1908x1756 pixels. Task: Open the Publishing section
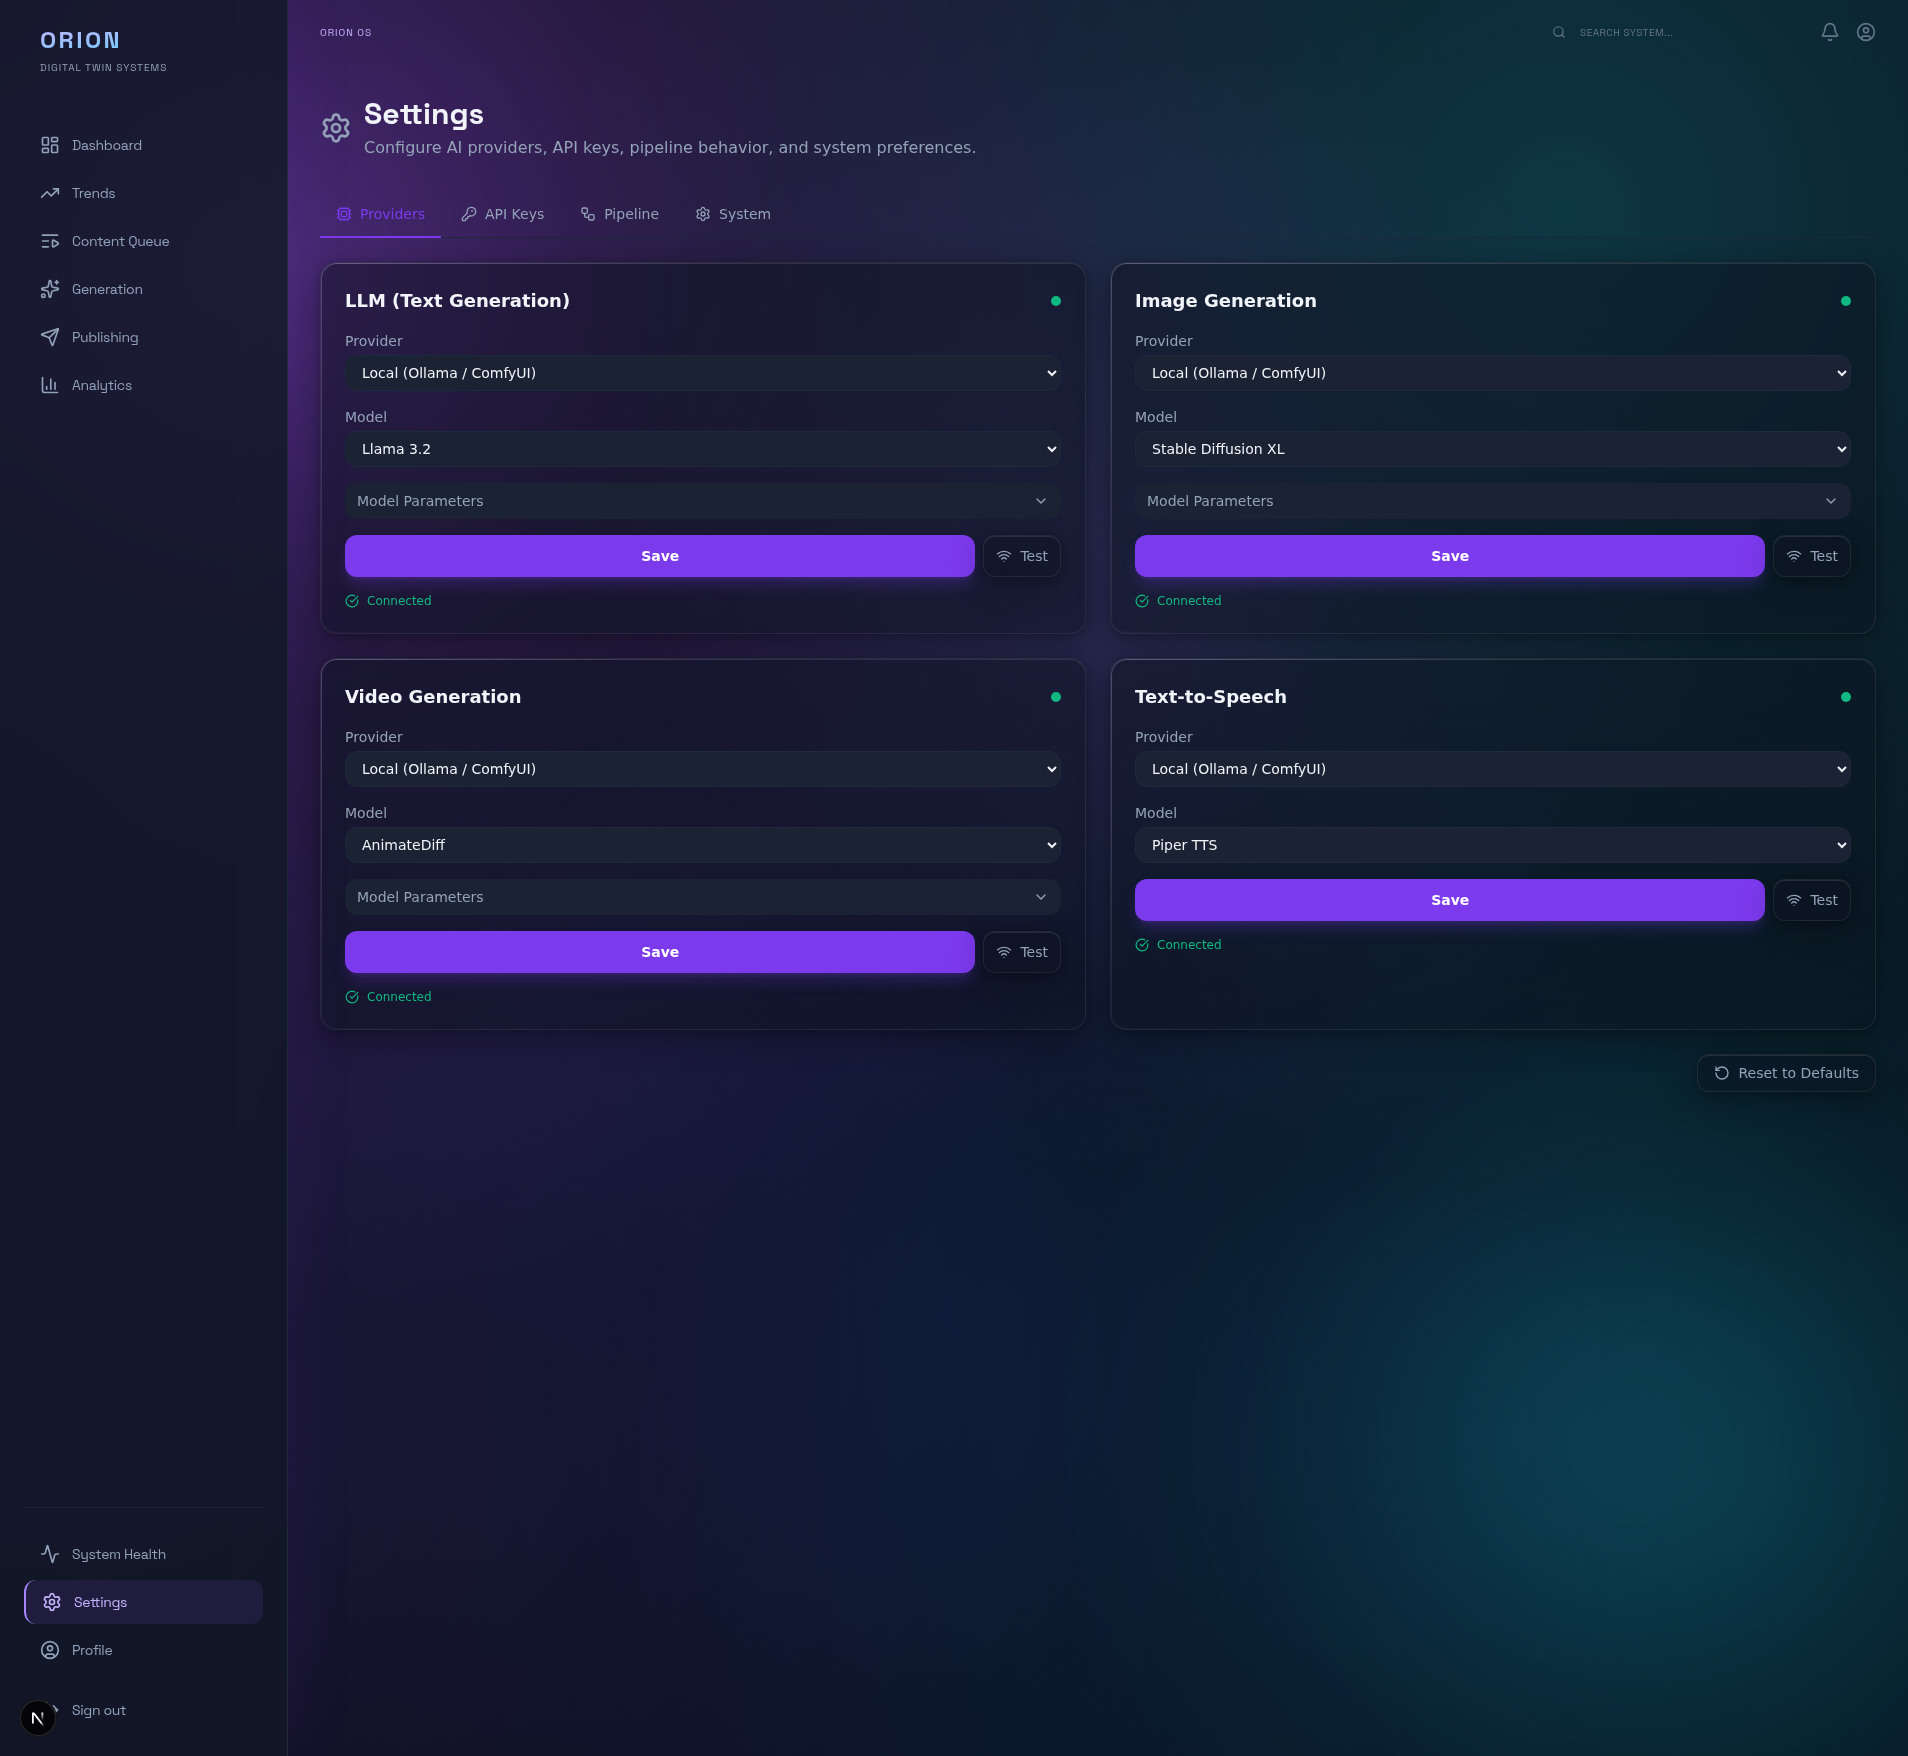point(104,337)
